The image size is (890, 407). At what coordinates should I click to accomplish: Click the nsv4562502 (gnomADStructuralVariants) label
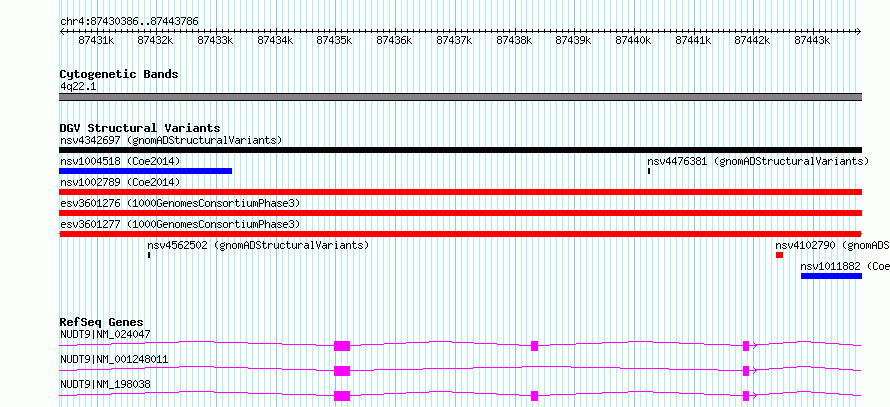click(x=258, y=245)
